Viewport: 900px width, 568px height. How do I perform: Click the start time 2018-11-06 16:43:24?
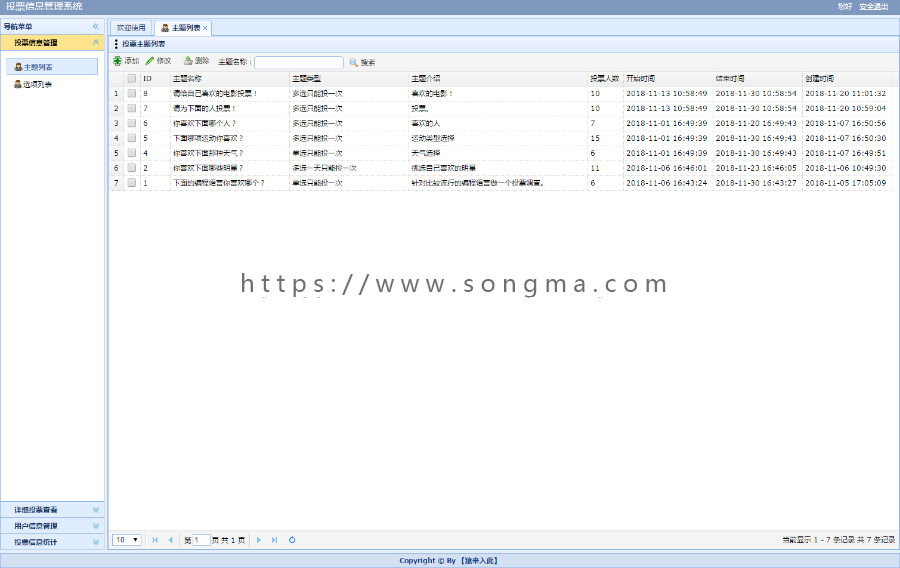[666, 183]
